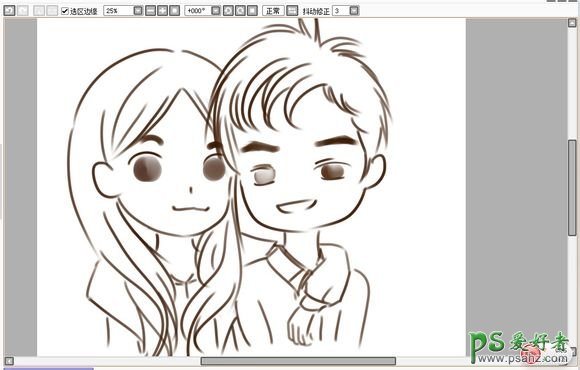Click the undo arrow icon
The image size is (580, 370).
click(x=9, y=10)
